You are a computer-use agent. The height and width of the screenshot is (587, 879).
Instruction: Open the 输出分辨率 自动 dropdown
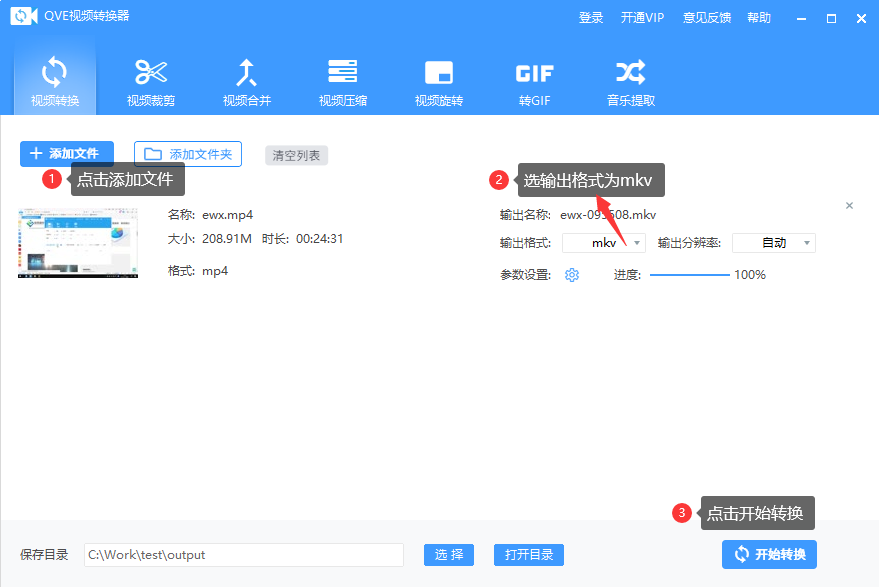coord(774,243)
